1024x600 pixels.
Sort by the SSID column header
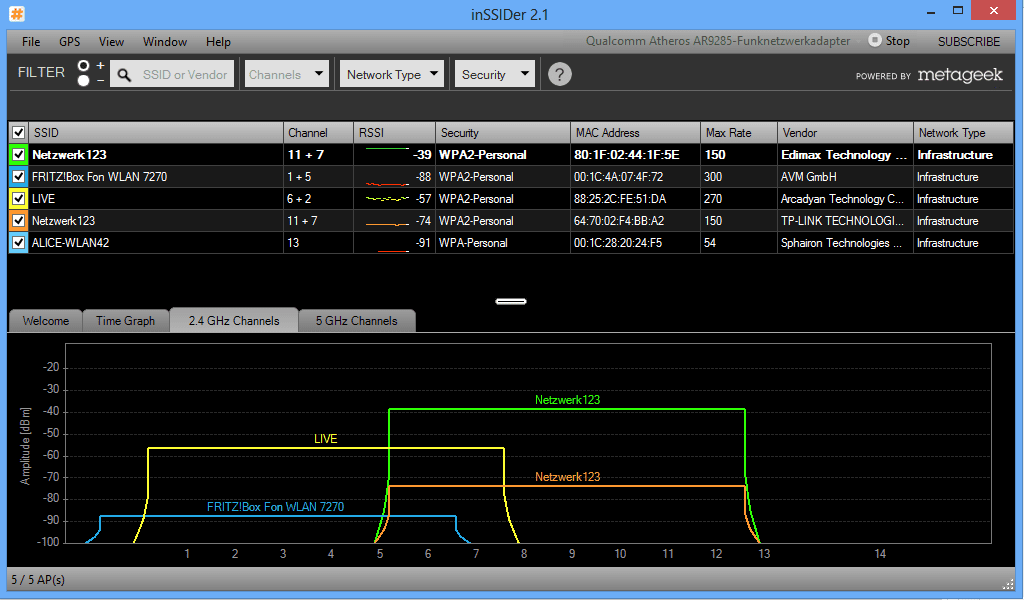click(x=155, y=133)
